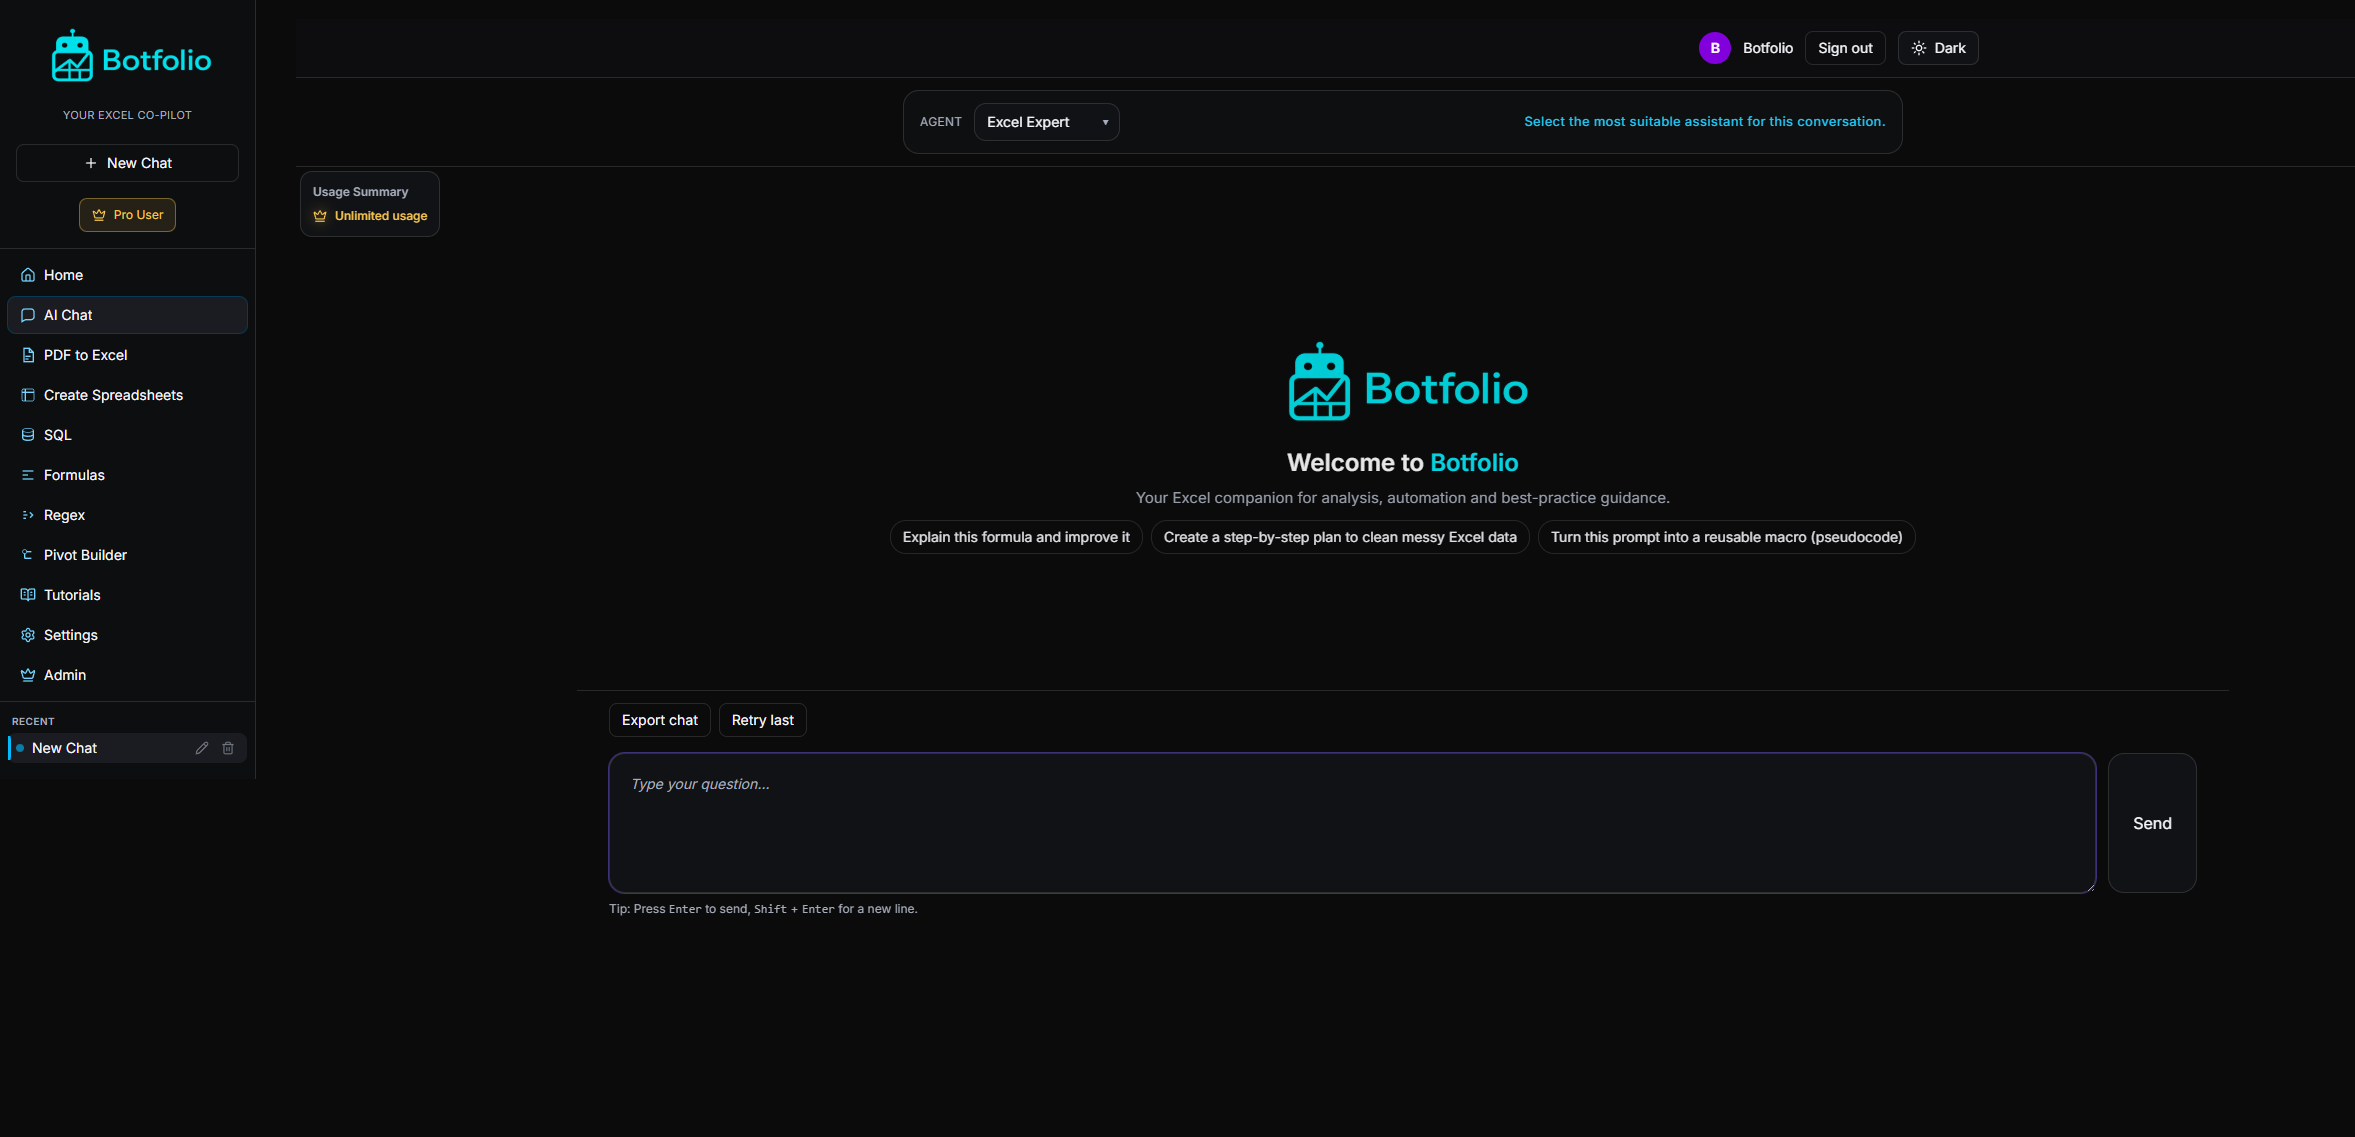Click the purple B avatar icon
2355x1137 pixels.
1714,47
